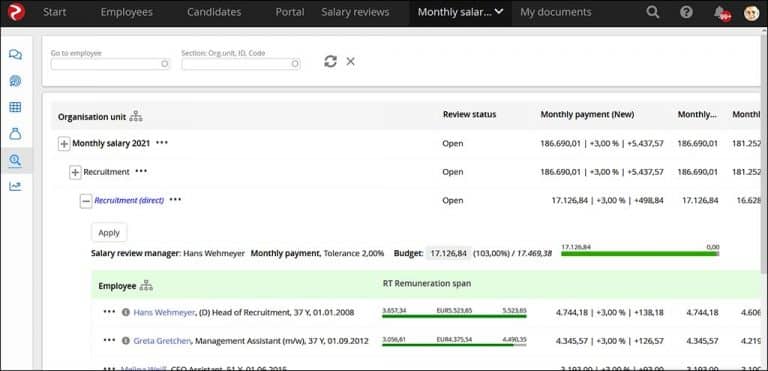
Task: Select the table grid sidebar icon
Action: (15, 107)
